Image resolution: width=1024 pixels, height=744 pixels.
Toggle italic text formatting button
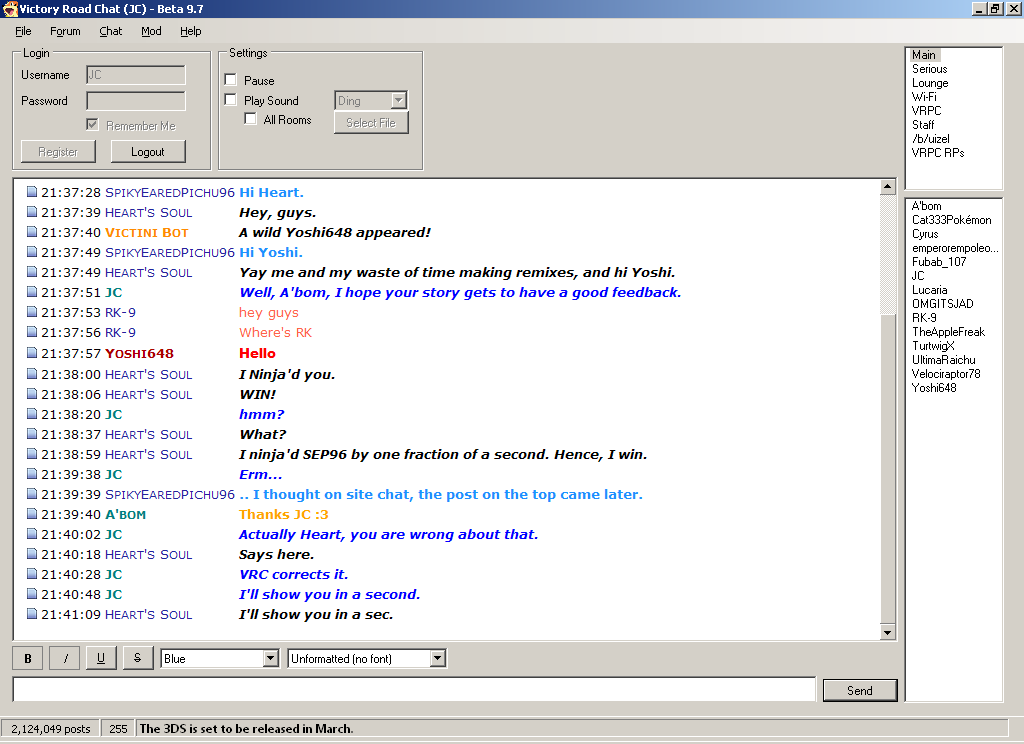(64, 658)
